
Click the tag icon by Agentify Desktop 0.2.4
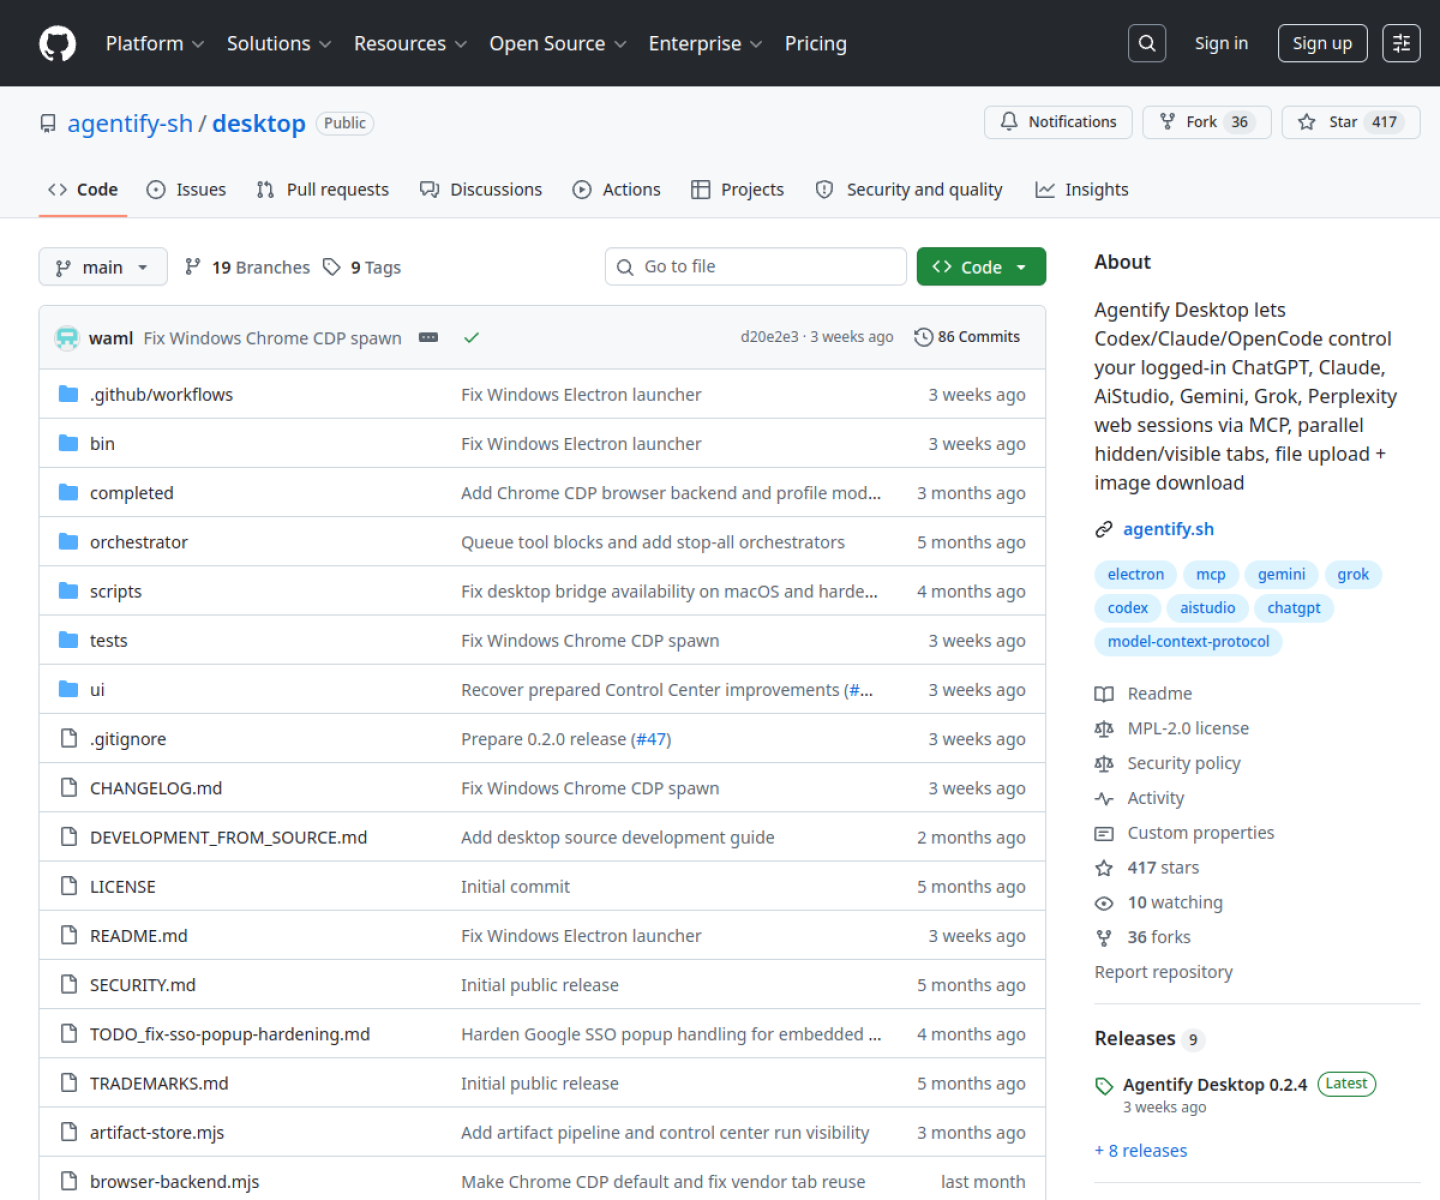point(1104,1086)
